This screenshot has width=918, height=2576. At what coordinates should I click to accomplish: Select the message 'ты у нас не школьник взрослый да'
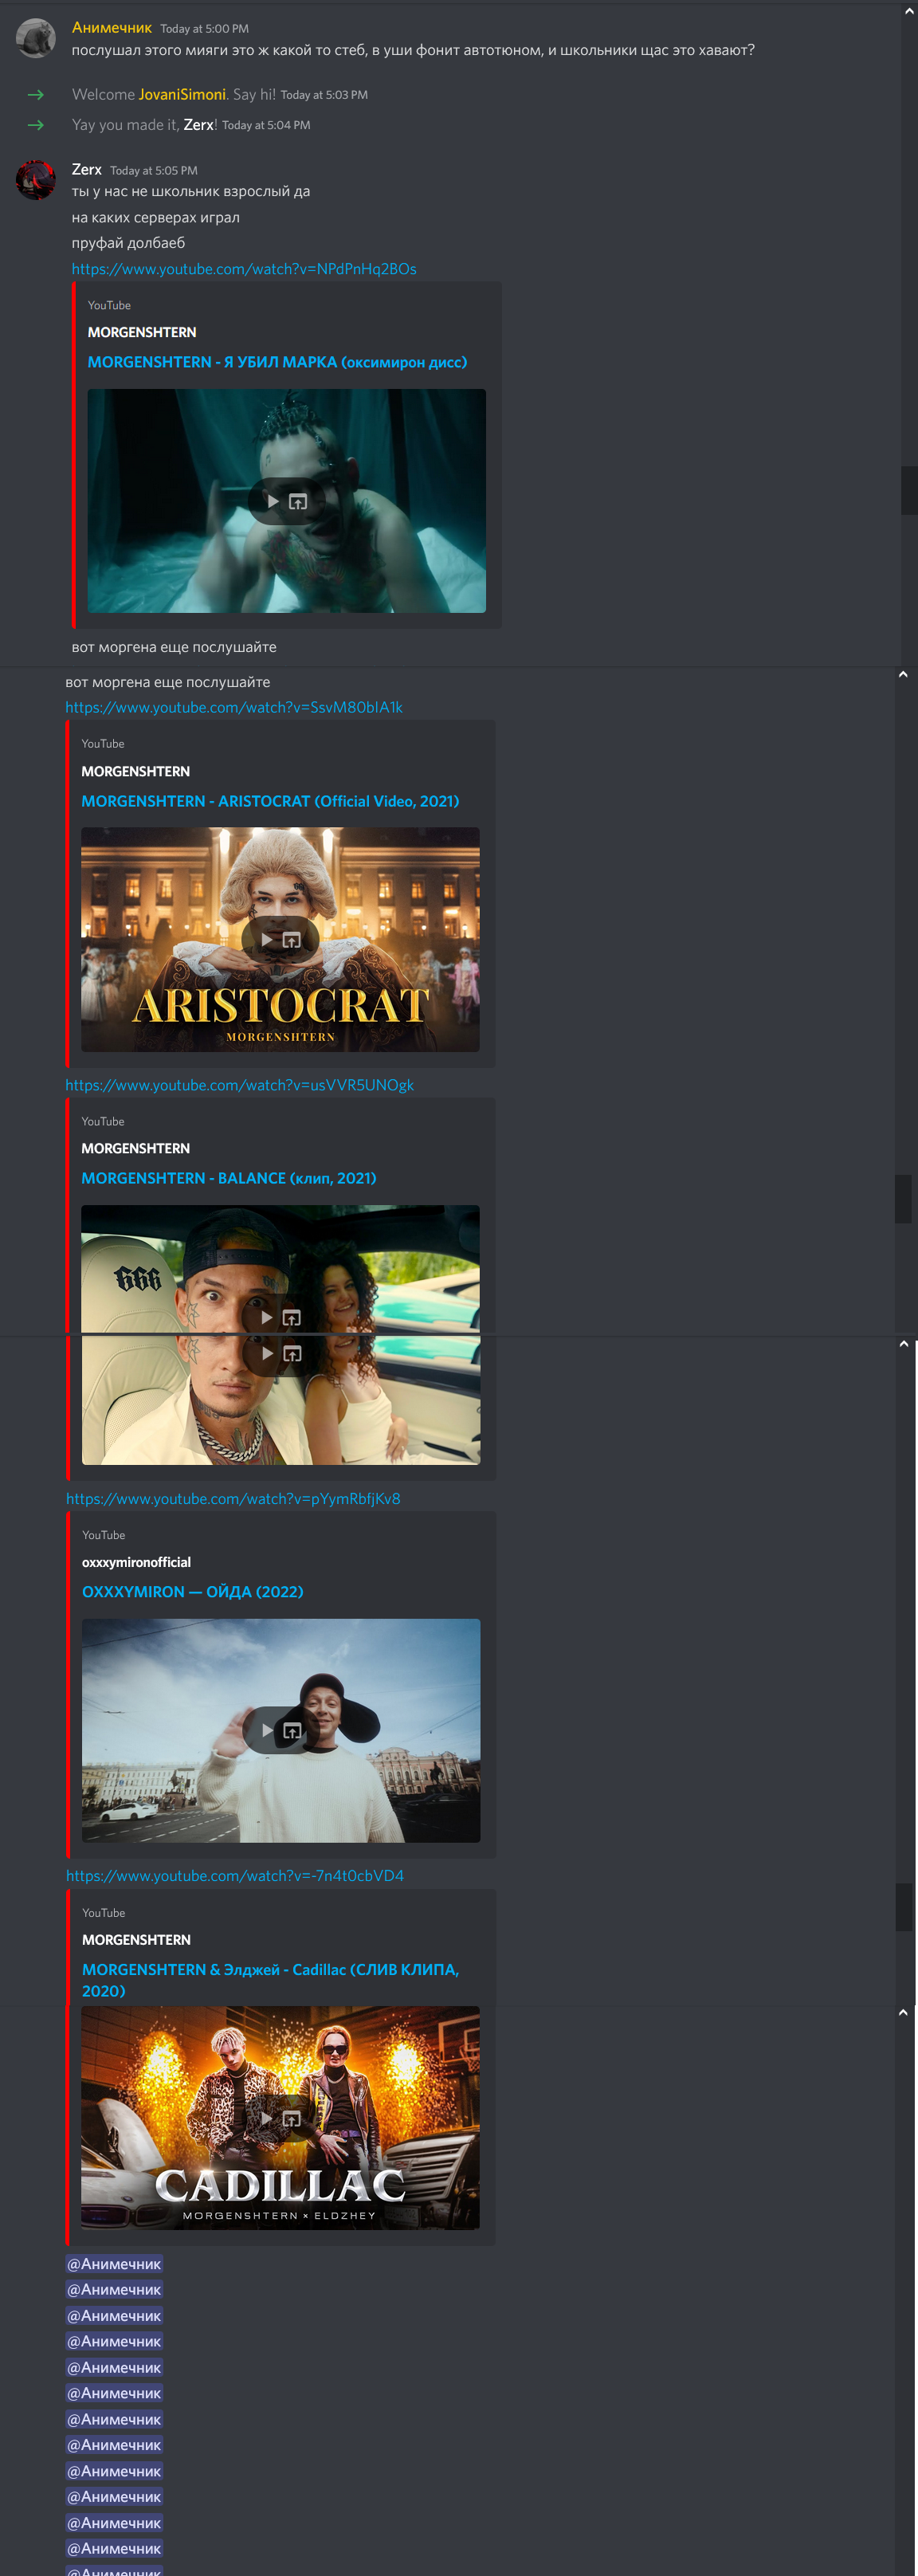(191, 191)
